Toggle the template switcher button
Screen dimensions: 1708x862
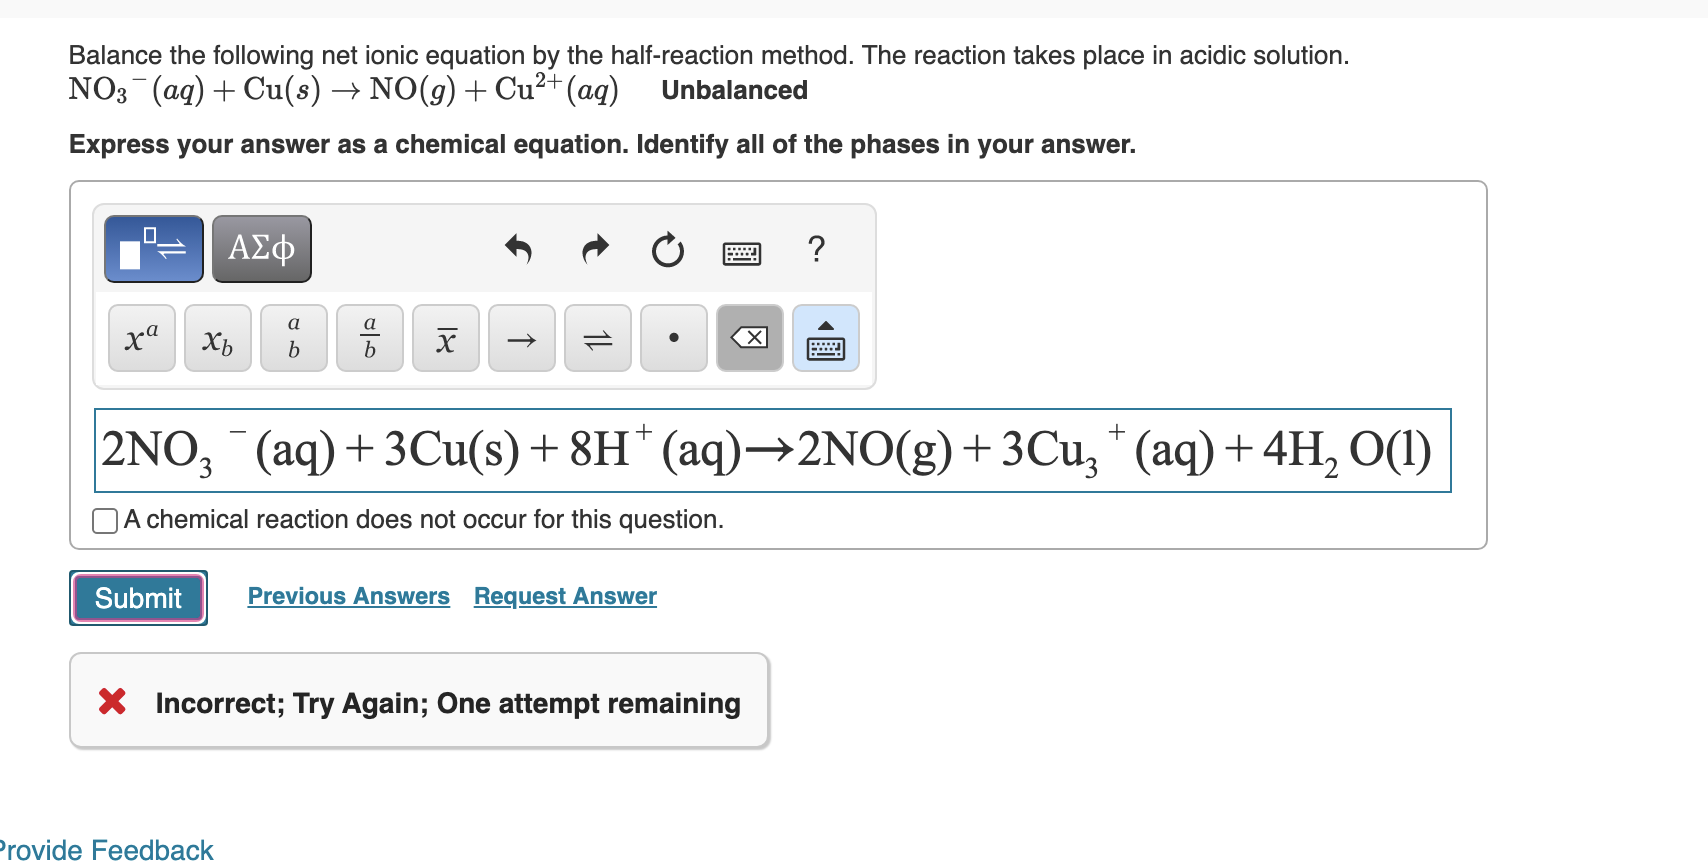[x=153, y=248]
